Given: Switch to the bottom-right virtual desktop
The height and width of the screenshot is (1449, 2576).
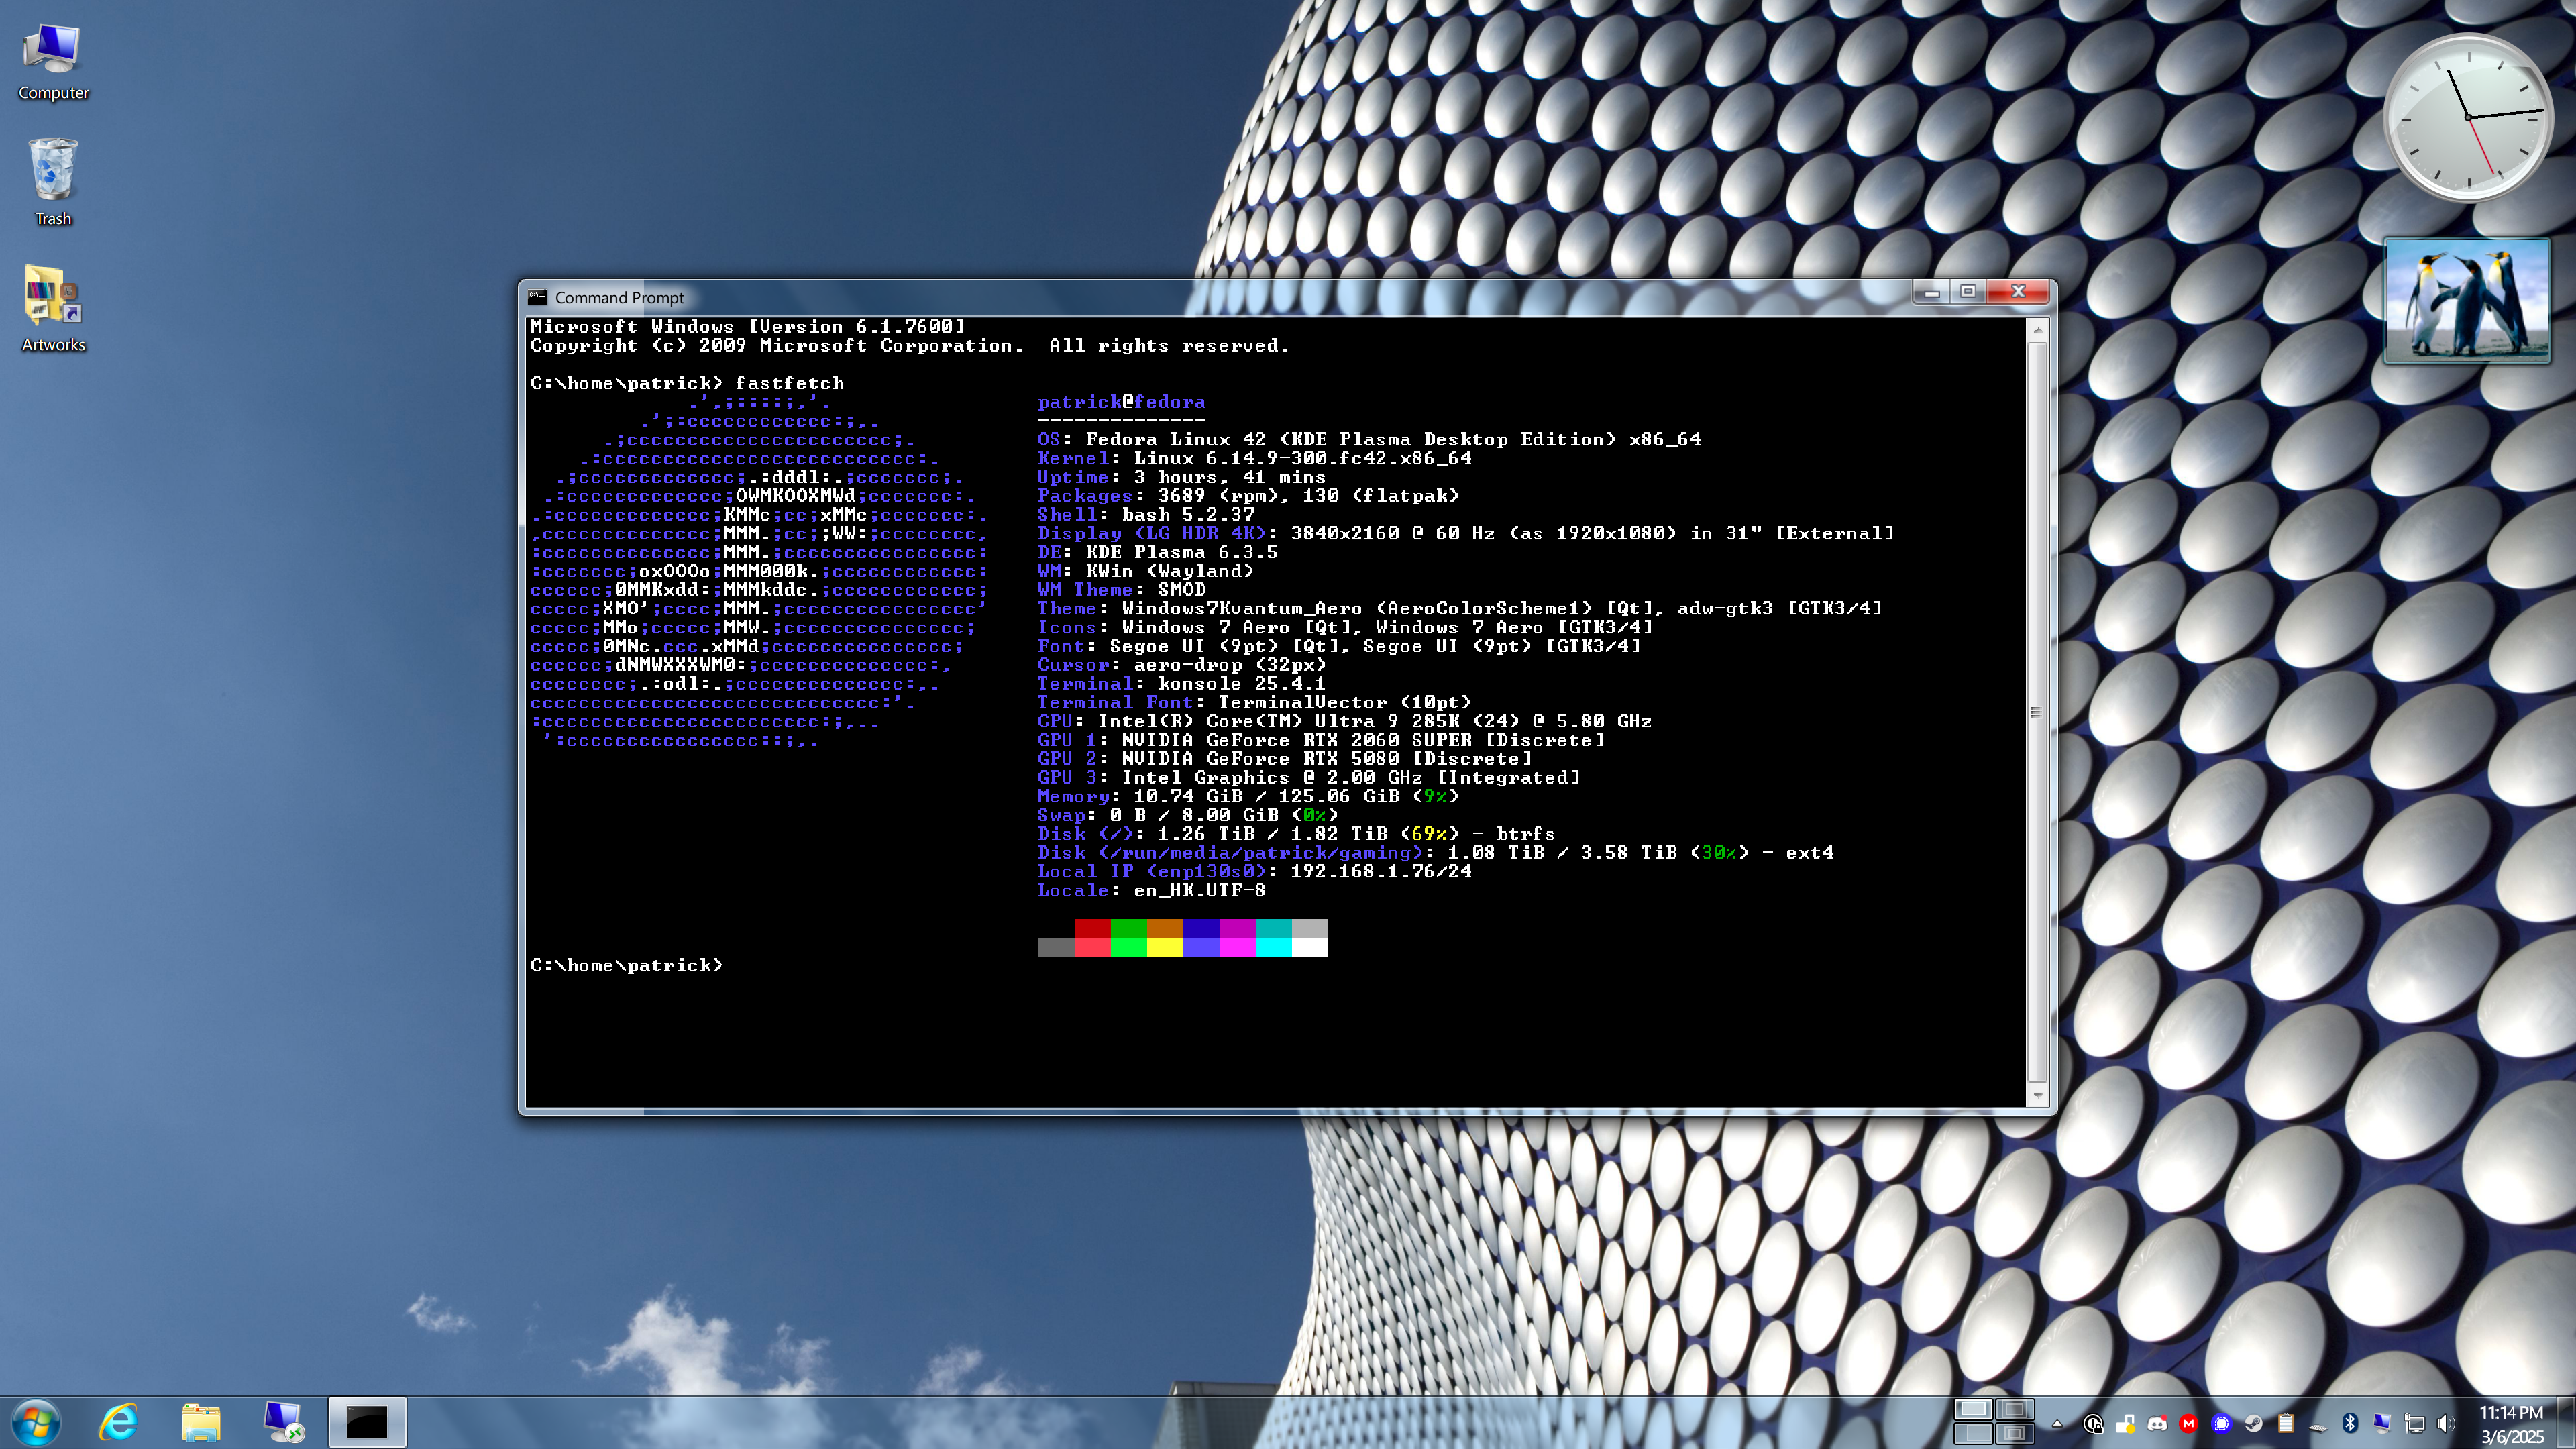Looking at the screenshot, I should point(2014,1433).
